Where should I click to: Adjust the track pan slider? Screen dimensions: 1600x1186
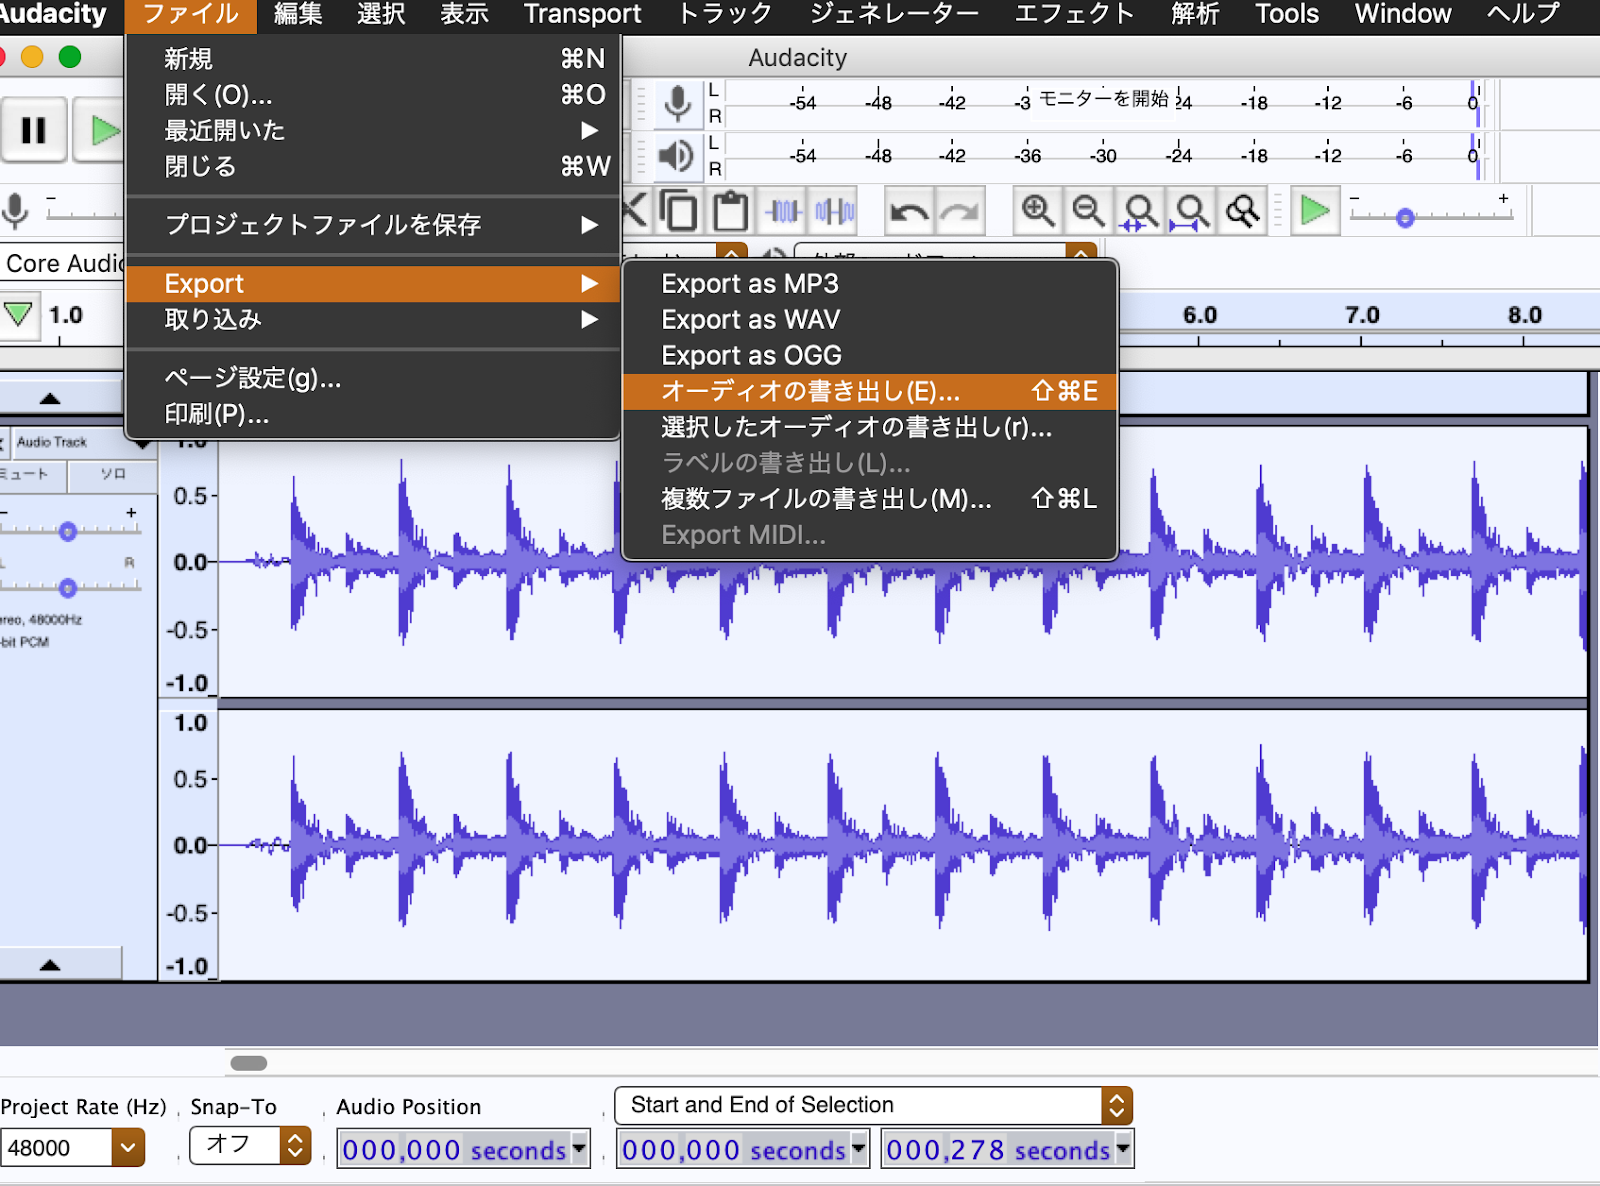click(x=68, y=587)
